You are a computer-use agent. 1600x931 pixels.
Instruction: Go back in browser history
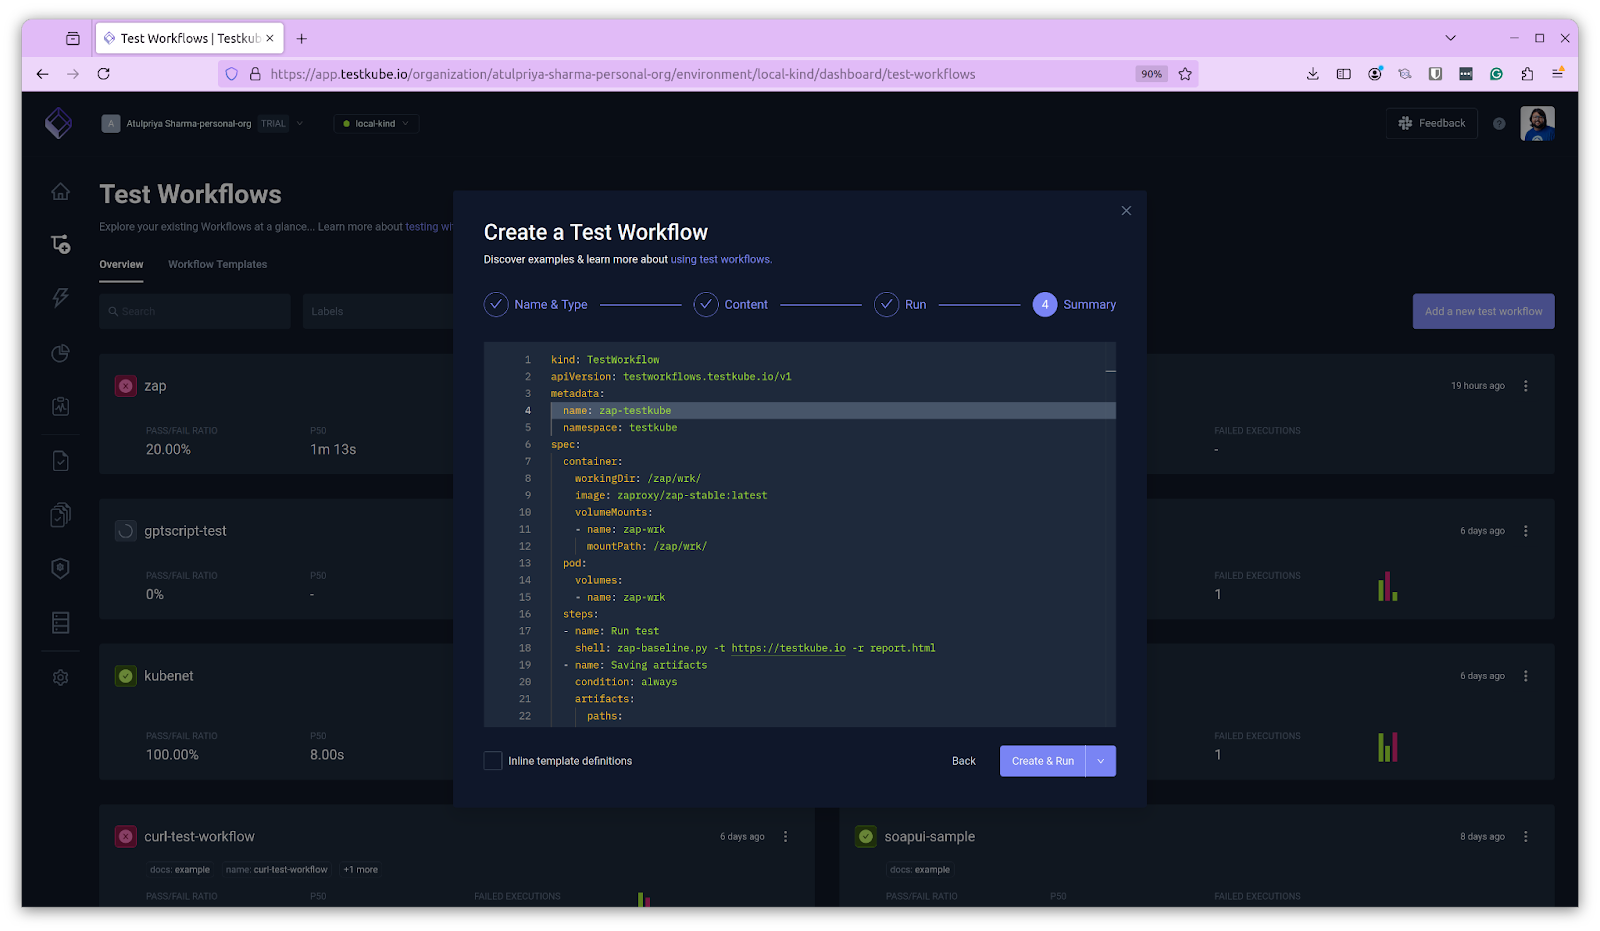click(42, 74)
